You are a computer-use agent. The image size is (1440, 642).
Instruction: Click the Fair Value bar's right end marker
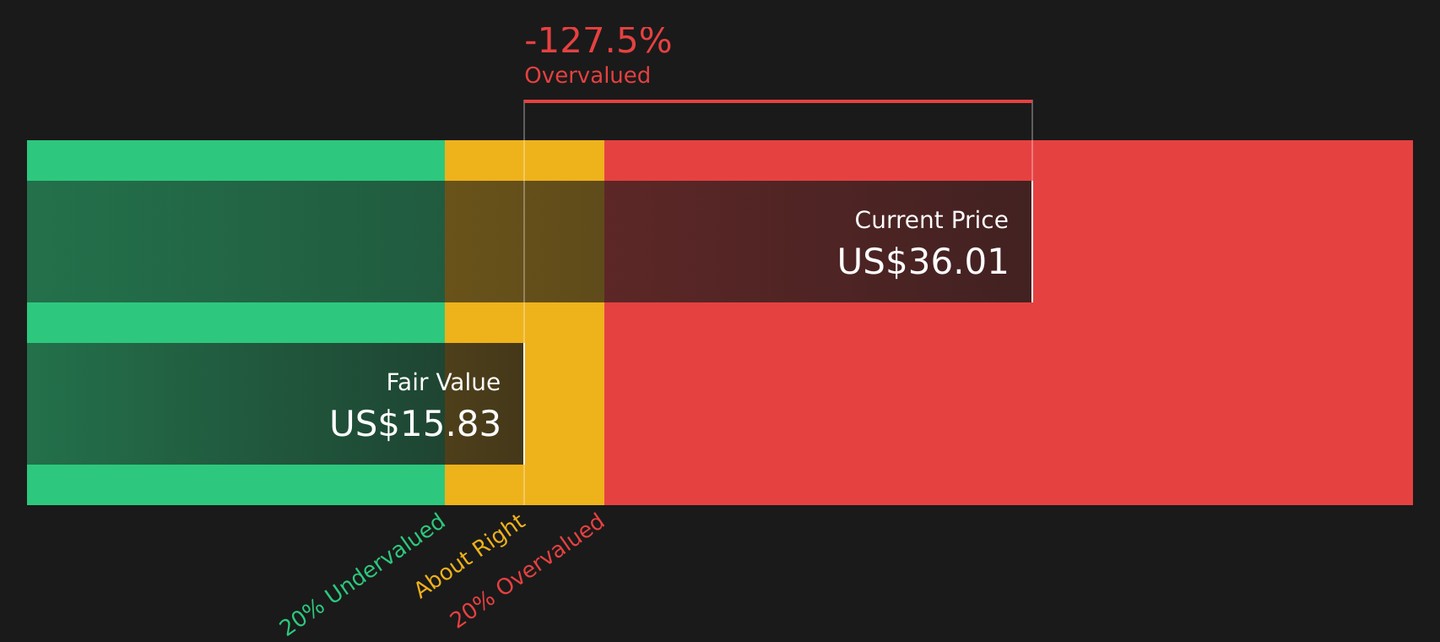524,403
